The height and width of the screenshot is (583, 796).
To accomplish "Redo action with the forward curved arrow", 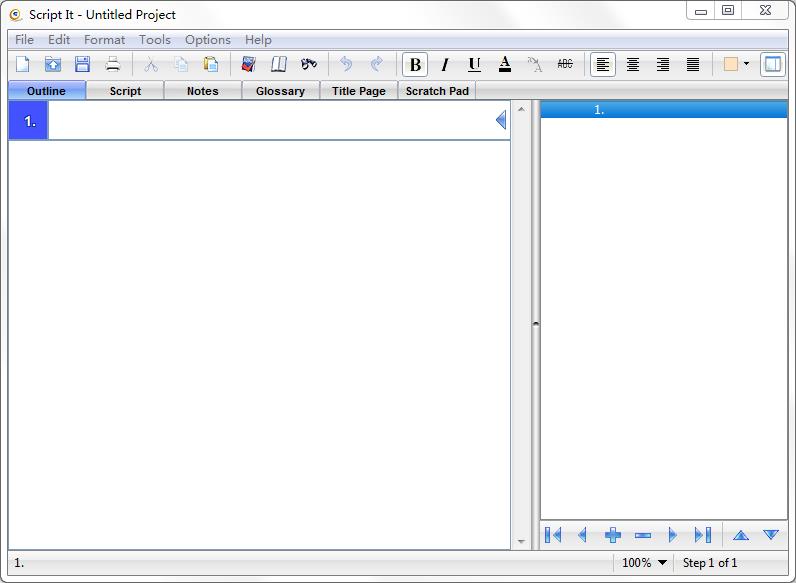I will coord(376,64).
